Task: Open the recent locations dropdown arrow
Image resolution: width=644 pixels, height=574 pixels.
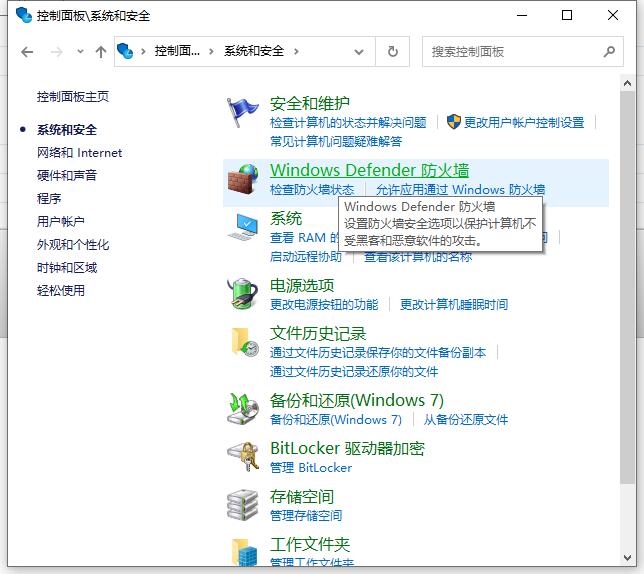Action: [80, 52]
